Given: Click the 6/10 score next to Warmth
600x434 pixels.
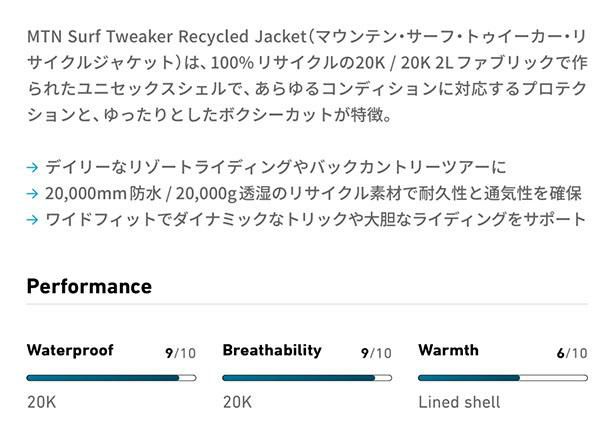Looking at the screenshot, I should [x=572, y=353].
